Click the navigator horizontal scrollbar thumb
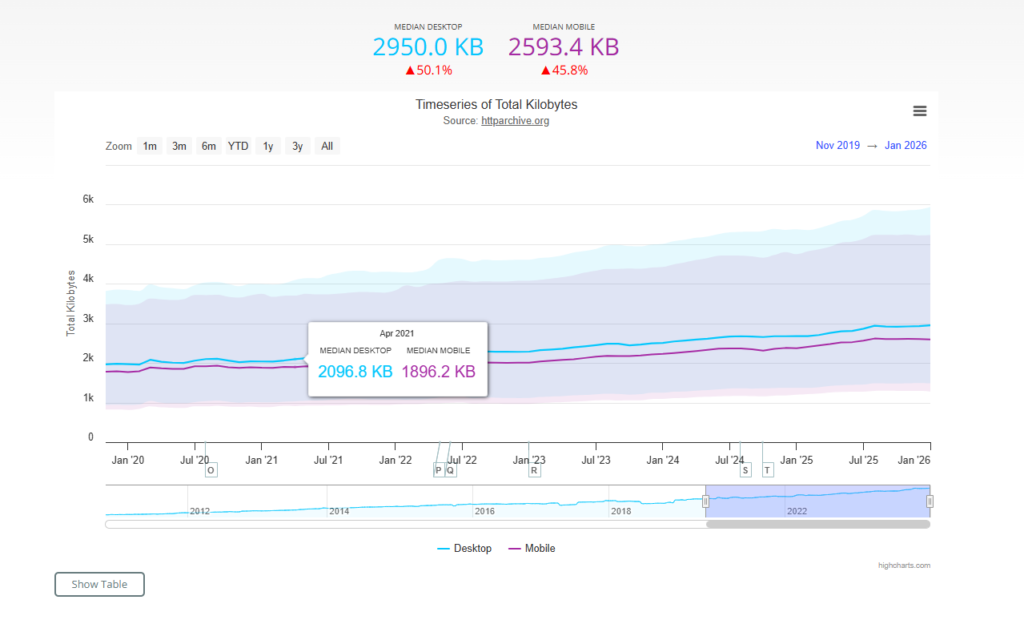Image resolution: width=1024 pixels, height=624 pixels. click(x=817, y=524)
